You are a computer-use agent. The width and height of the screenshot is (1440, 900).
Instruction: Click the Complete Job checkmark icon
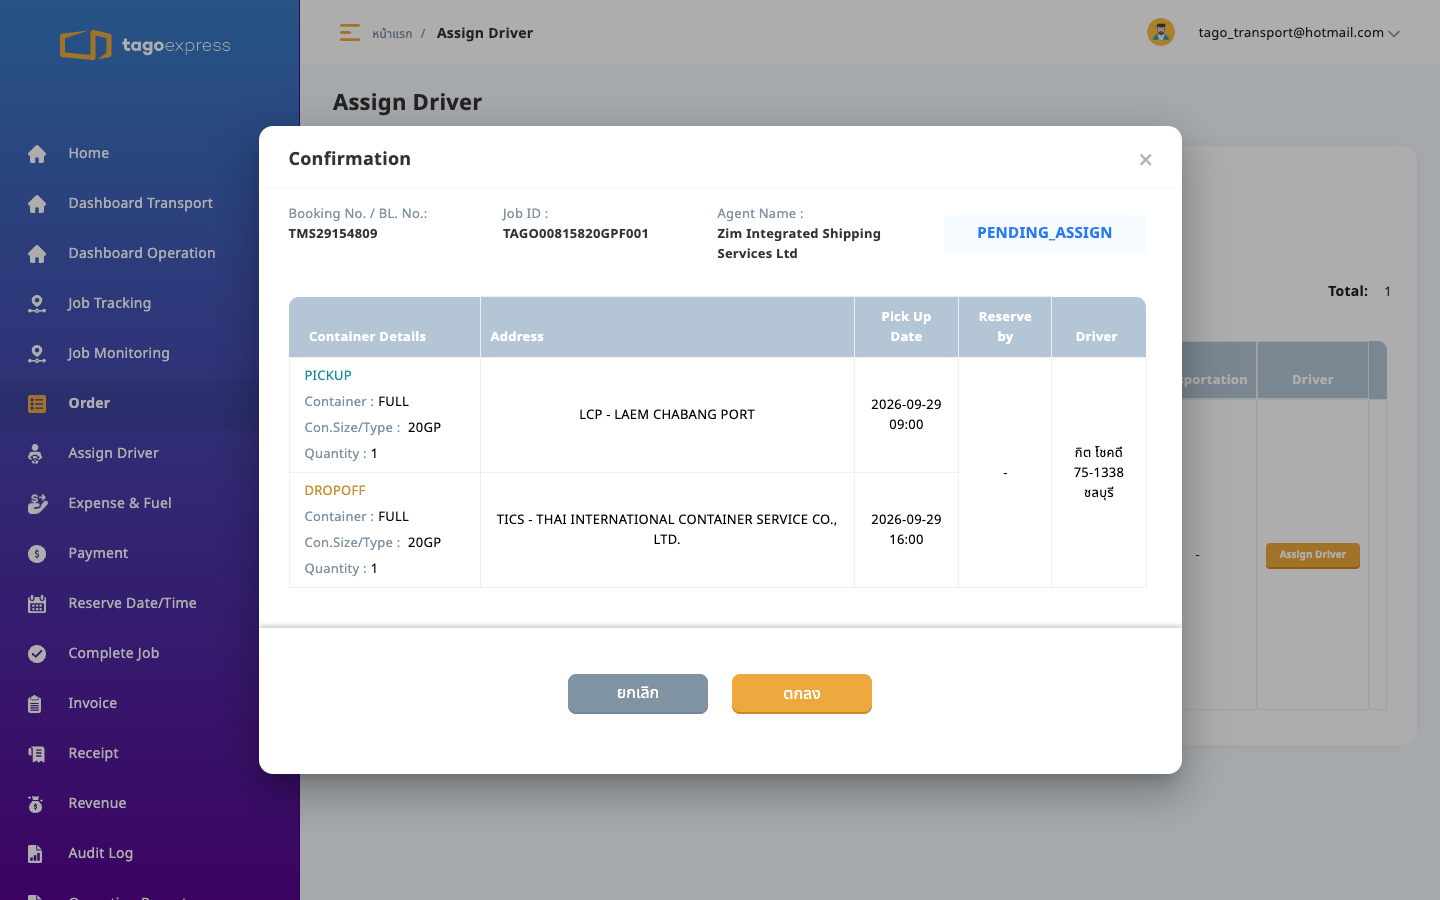pos(37,654)
